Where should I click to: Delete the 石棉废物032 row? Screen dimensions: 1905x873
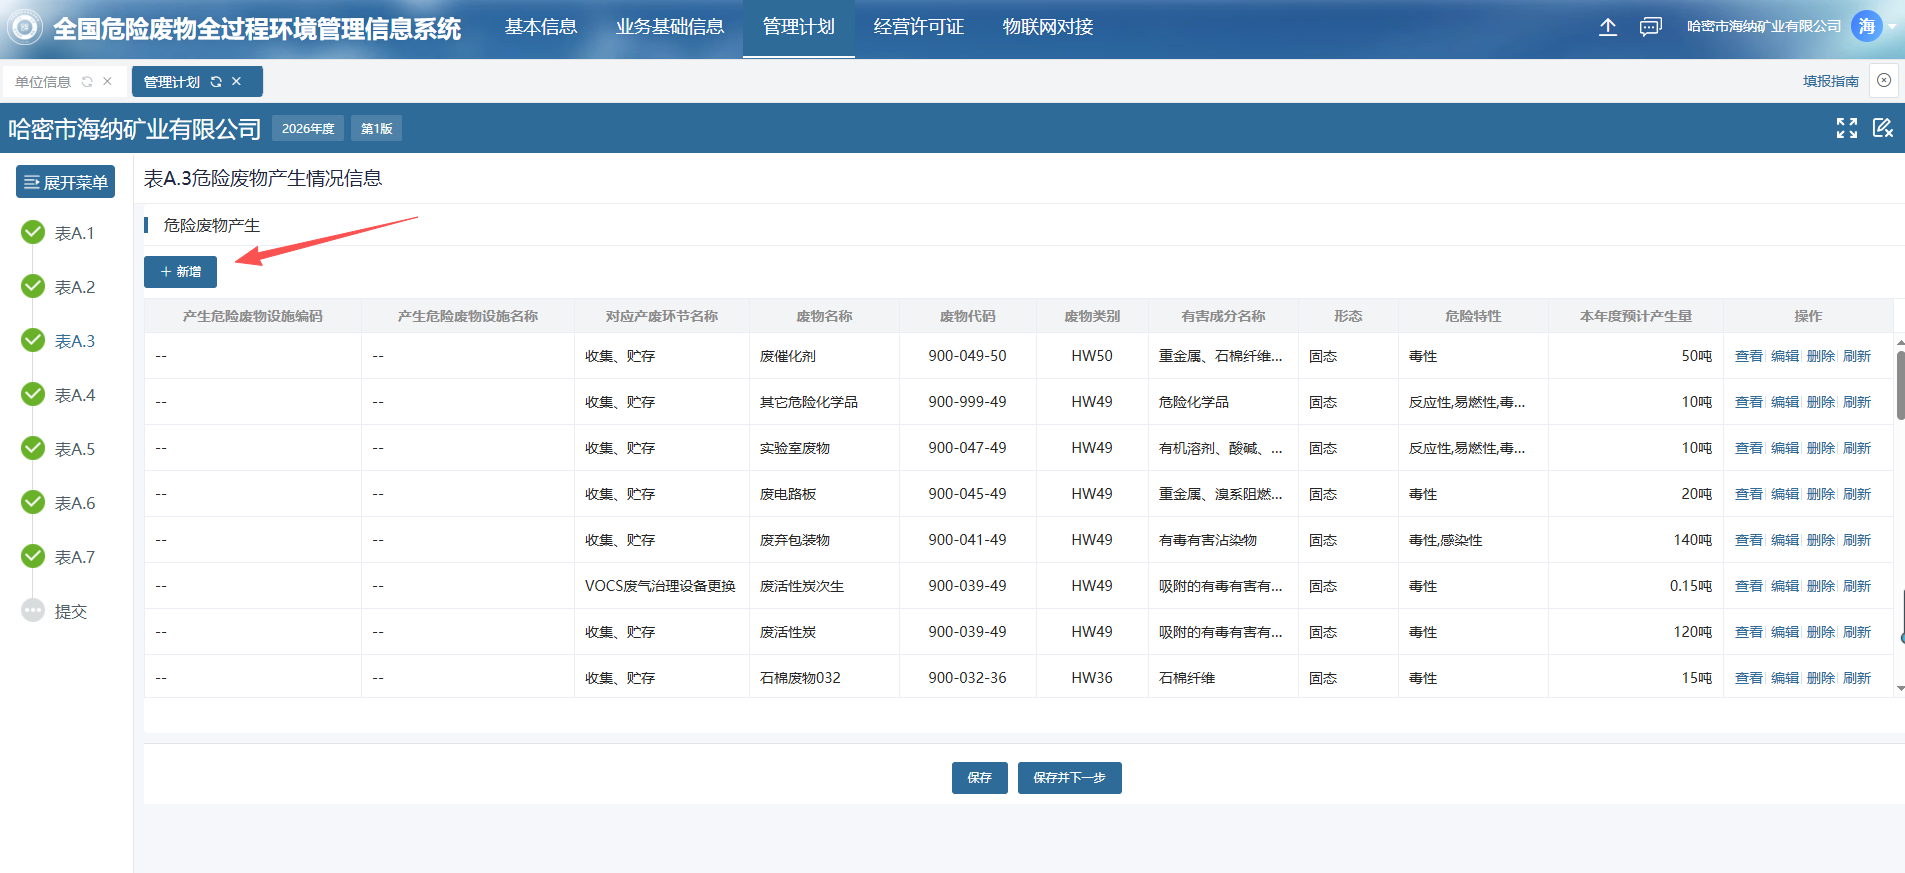1820,678
